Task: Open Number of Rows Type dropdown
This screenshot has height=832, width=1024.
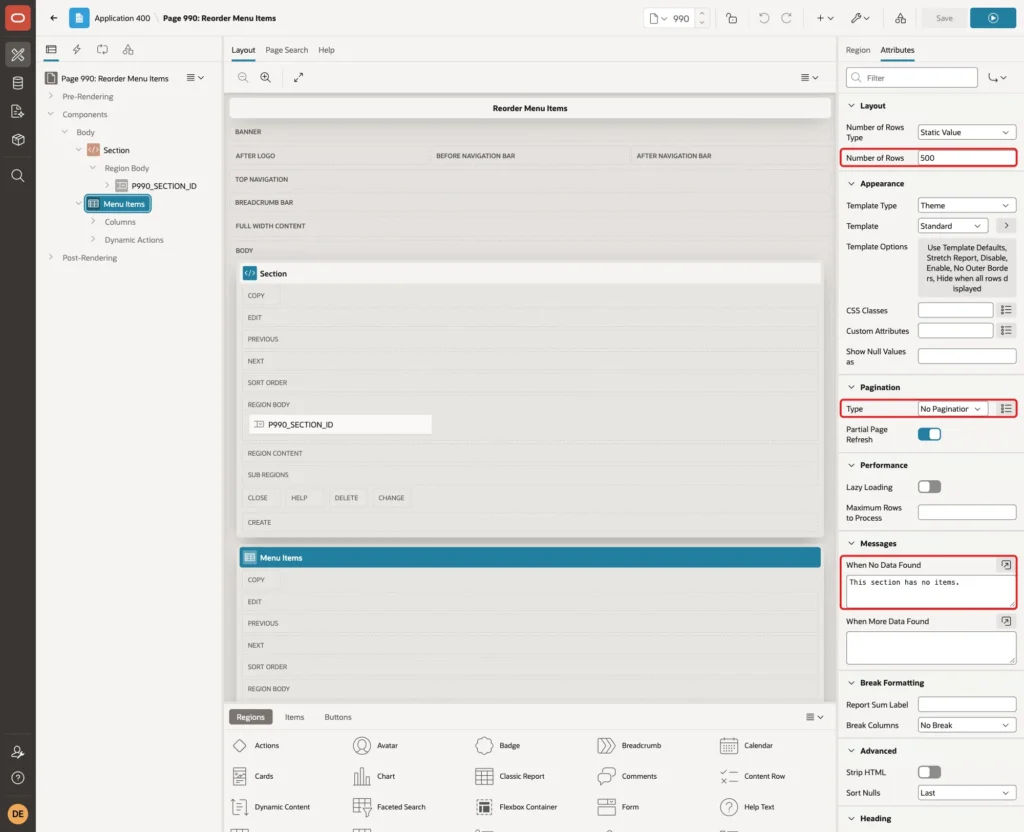Action: 967,133
